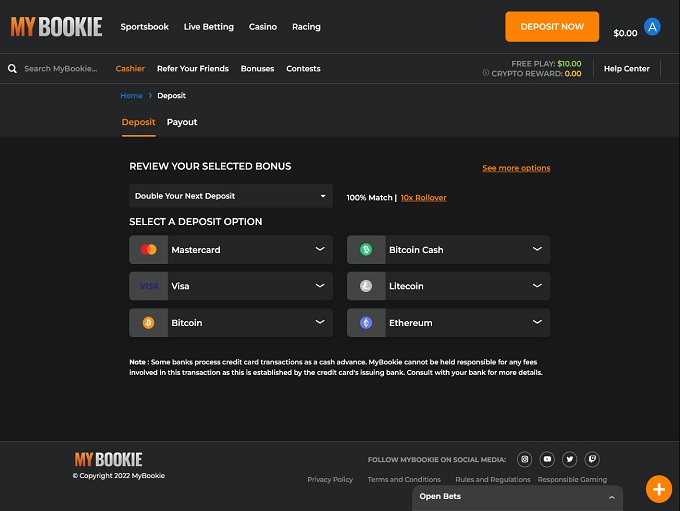The width and height of the screenshot is (680, 511).
Task: Click the Deposit breadcrumb text
Action: pyautogui.click(x=171, y=95)
